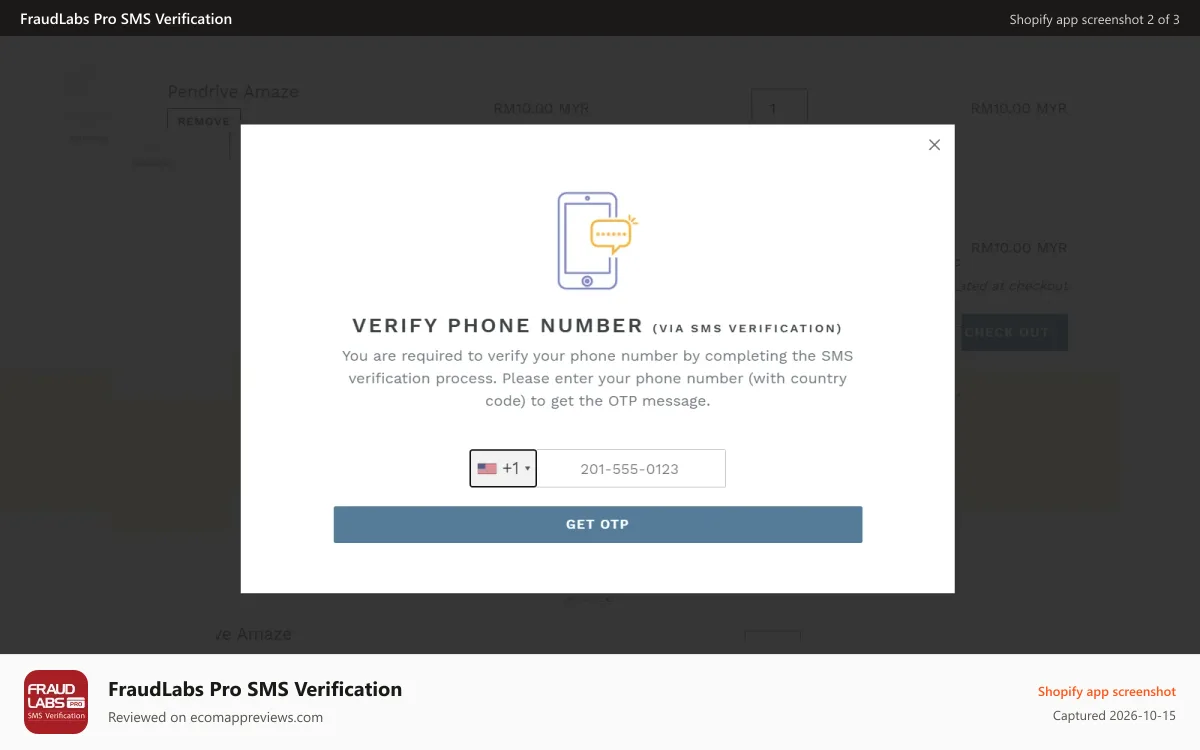Click the dimmed REMOVE button for Pendrive Amaze
This screenshot has width=1200, height=750.
(x=204, y=121)
